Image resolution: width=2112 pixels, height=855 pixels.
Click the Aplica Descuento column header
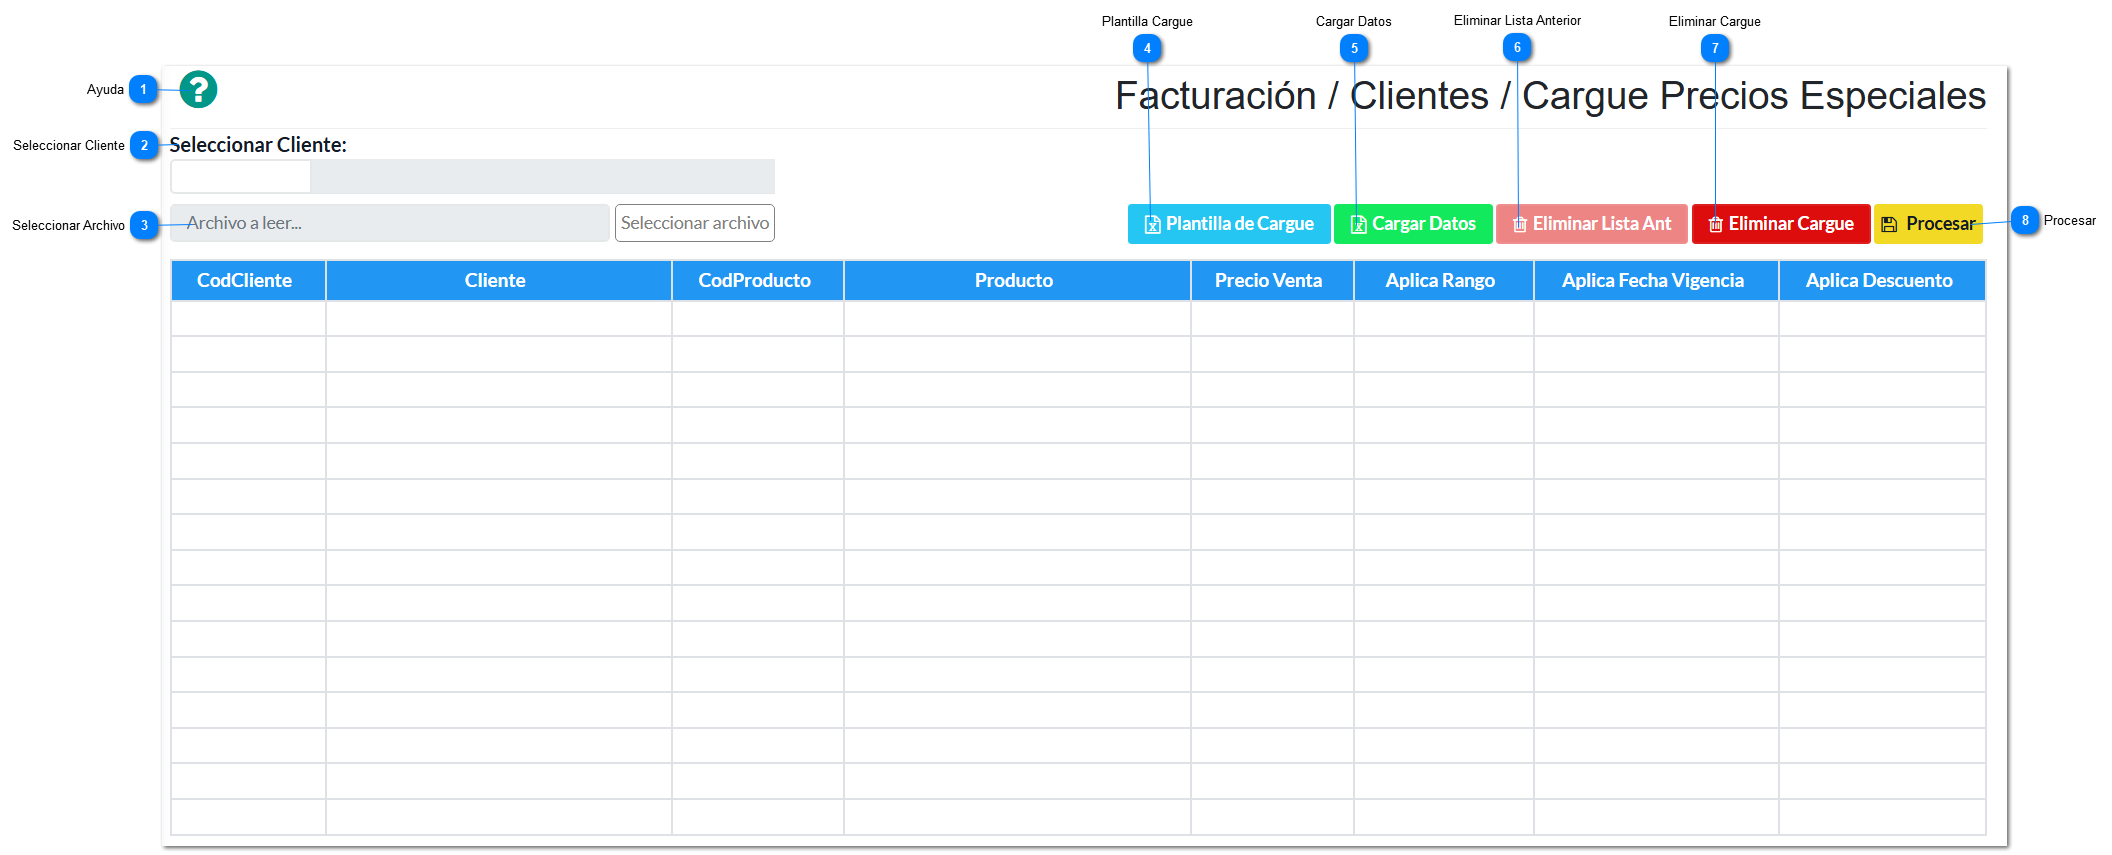(x=1879, y=281)
